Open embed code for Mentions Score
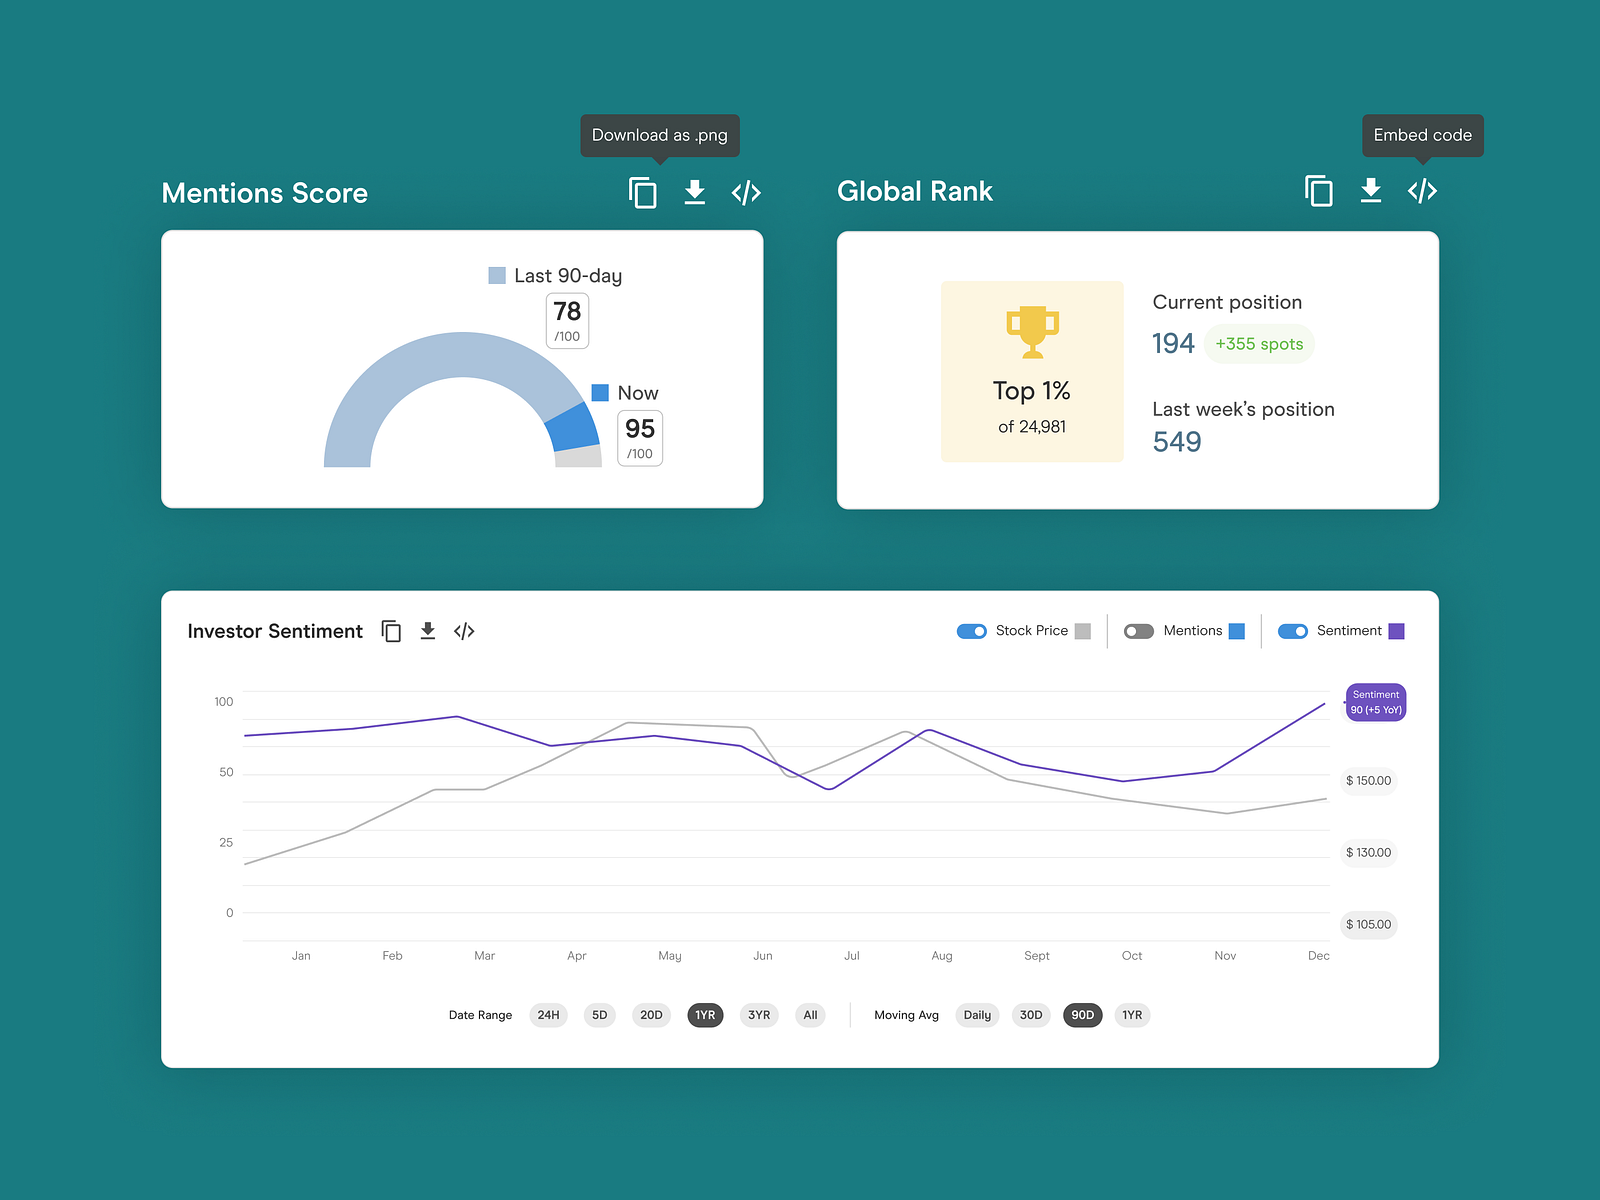 pos(747,192)
